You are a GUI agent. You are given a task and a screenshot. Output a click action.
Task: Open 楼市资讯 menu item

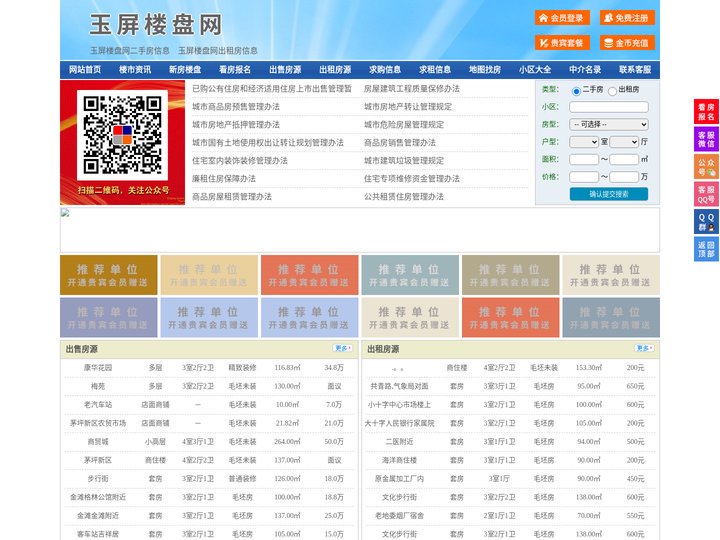(135, 70)
